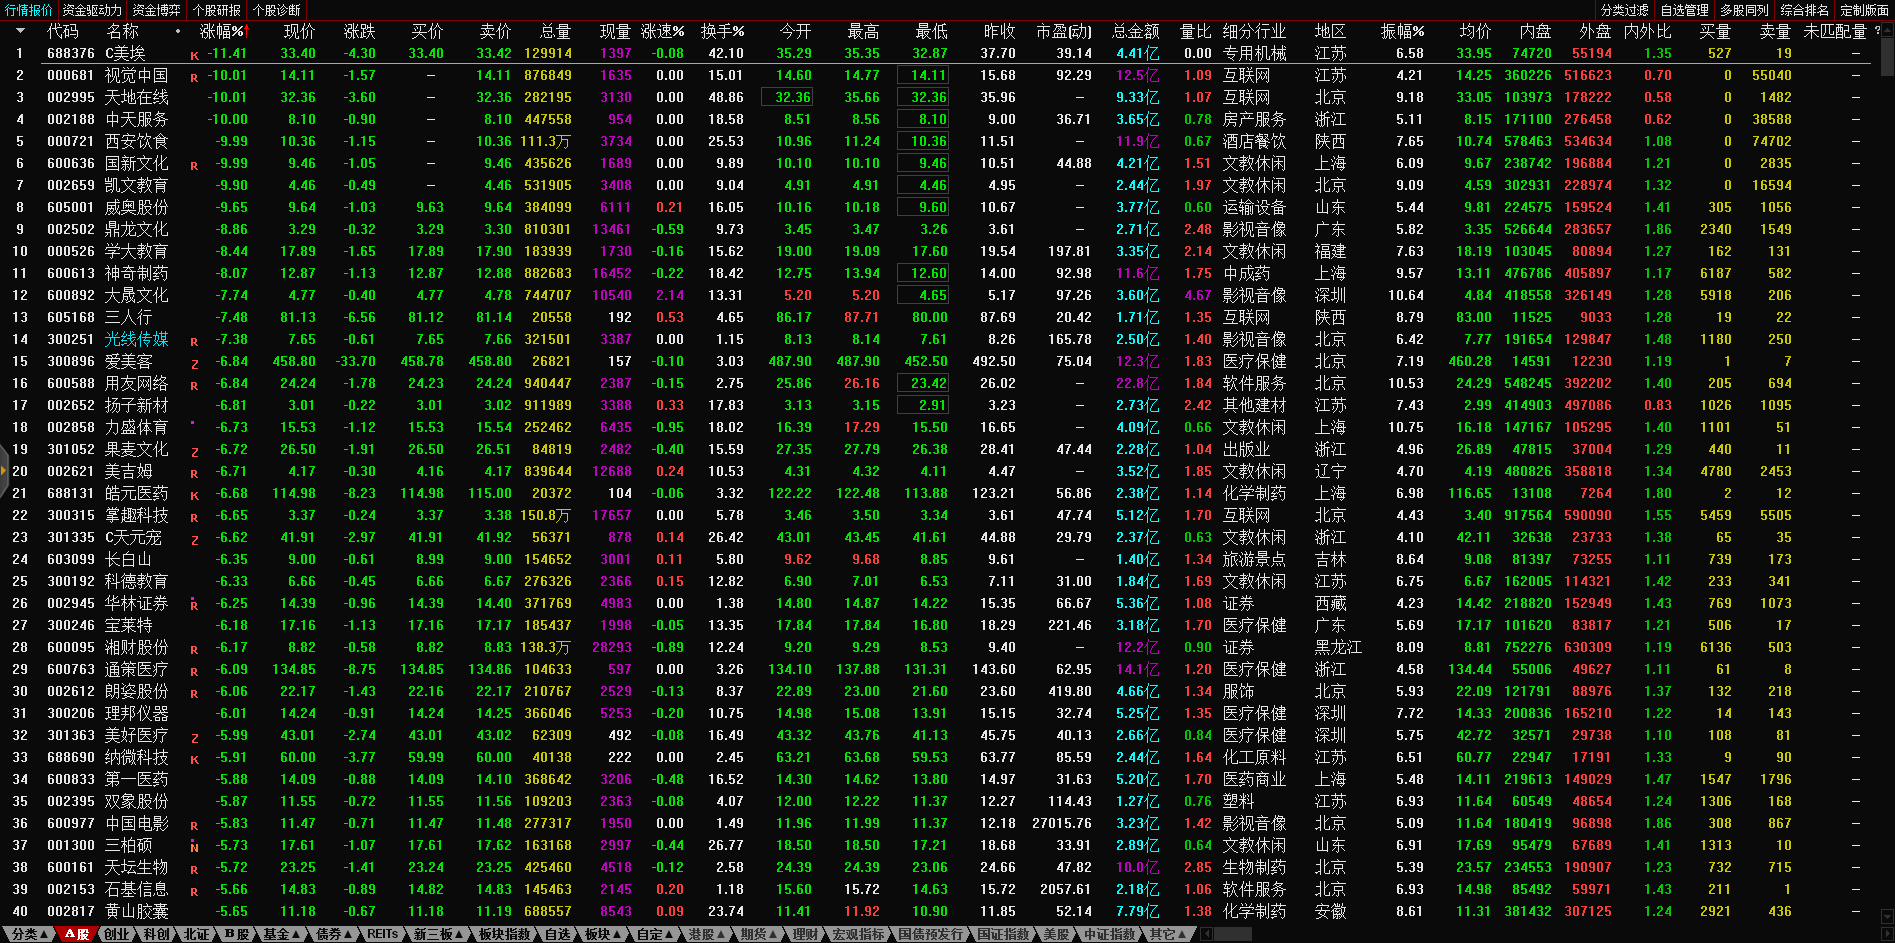Open 自选管理 watchlist manager
This screenshot has height=943, width=1895.
1684,10
